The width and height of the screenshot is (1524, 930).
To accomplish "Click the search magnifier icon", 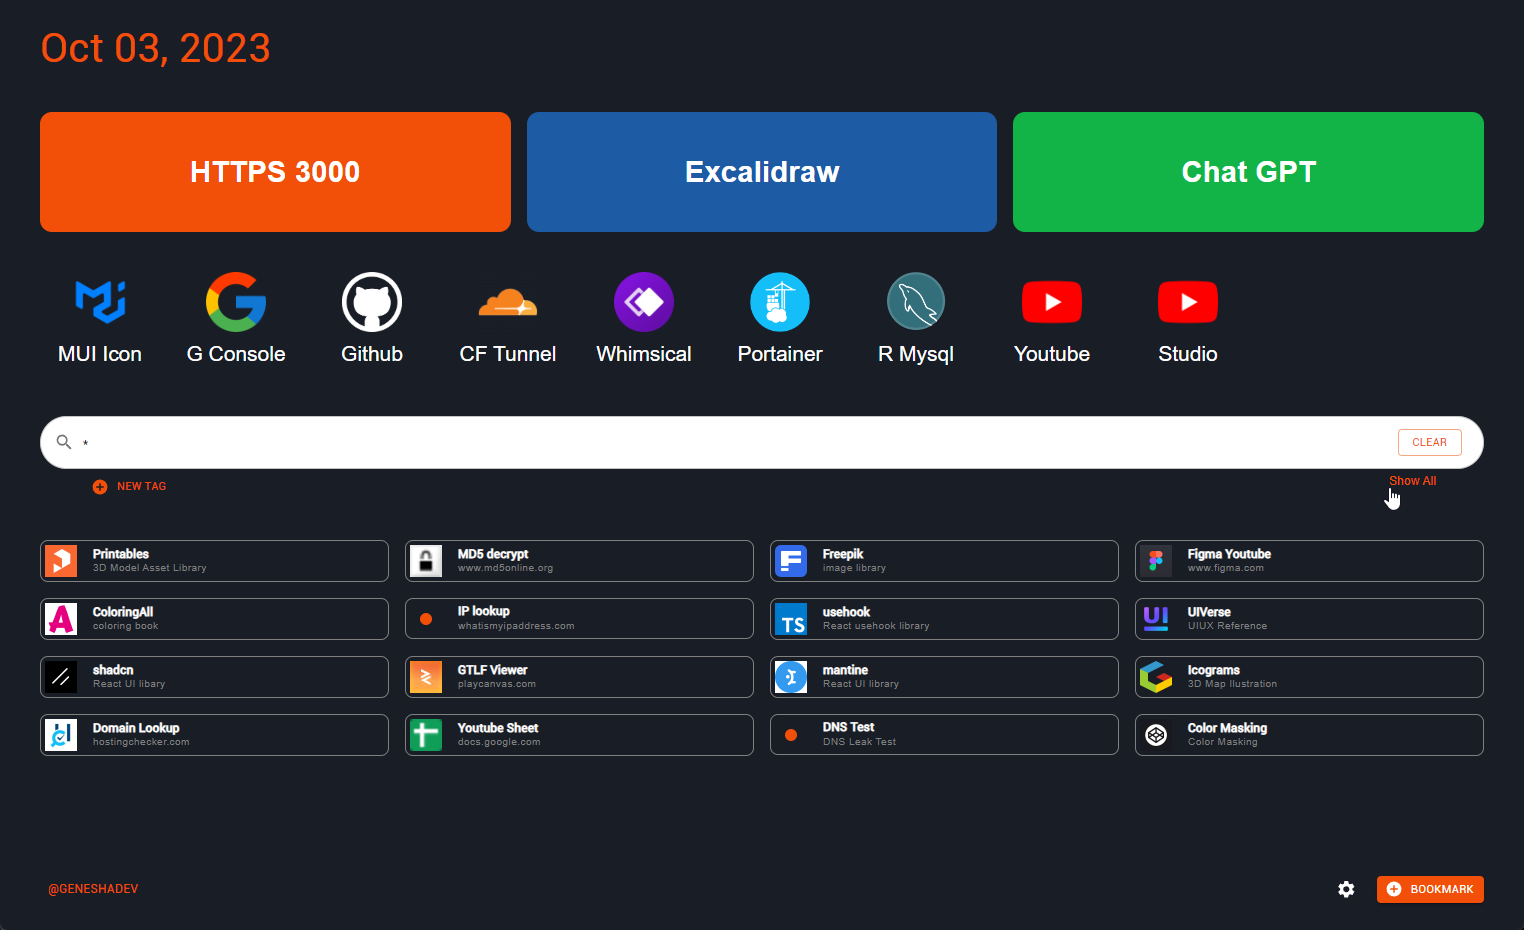I will [64, 442].
